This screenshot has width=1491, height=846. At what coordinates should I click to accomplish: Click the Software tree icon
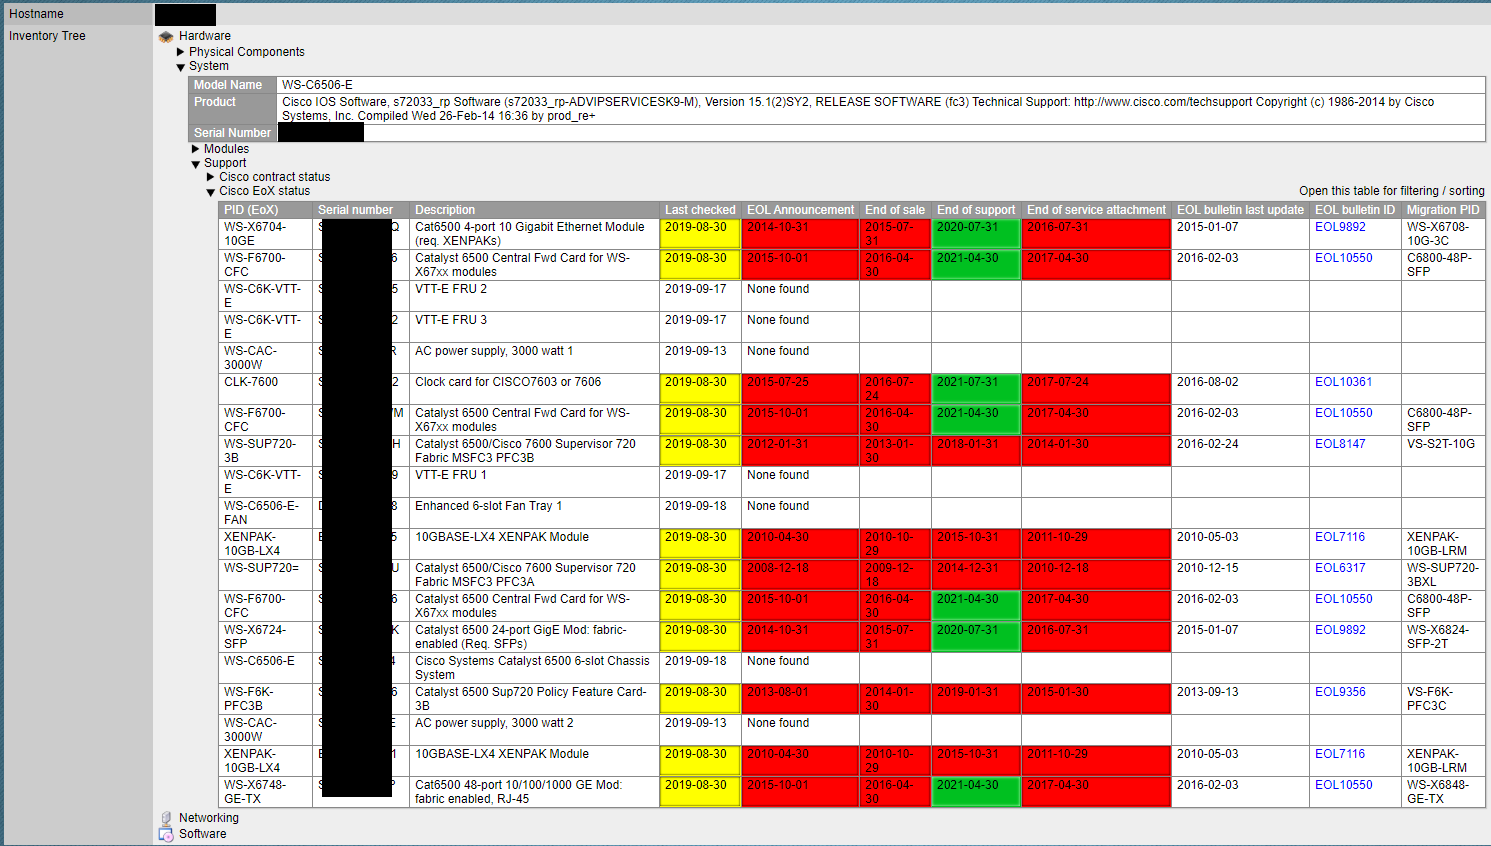(166, 835)
